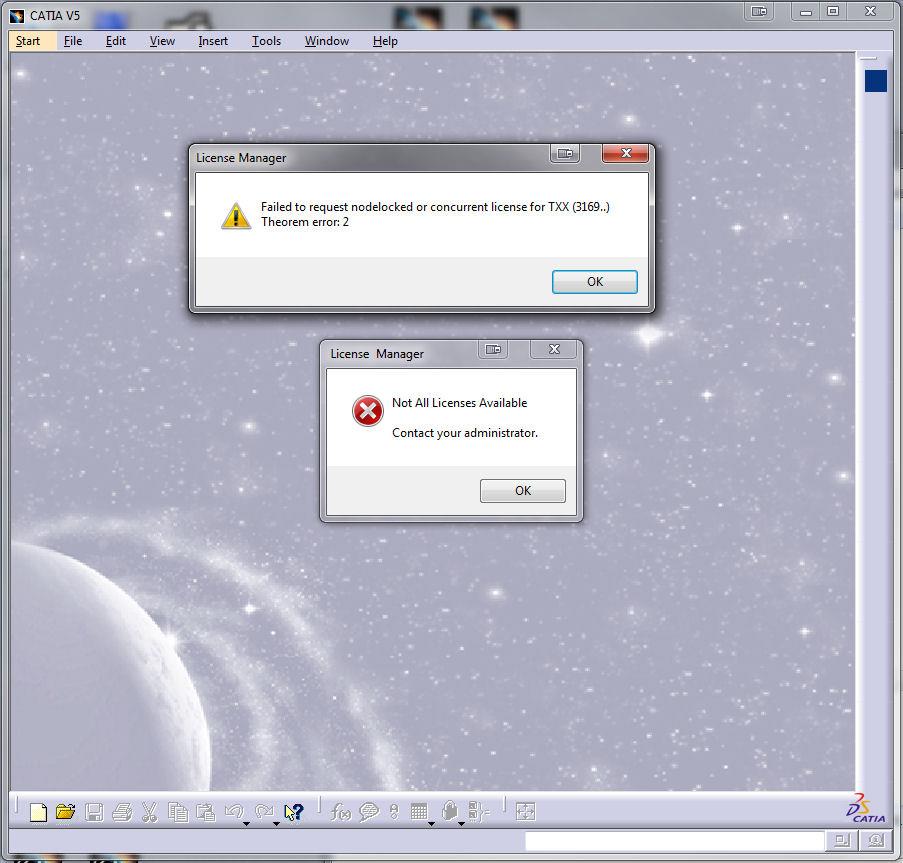This screenshot has height=863, width=903.
Task: Click the blue square icon in right sidebar
Action: [x=875, y=81]
